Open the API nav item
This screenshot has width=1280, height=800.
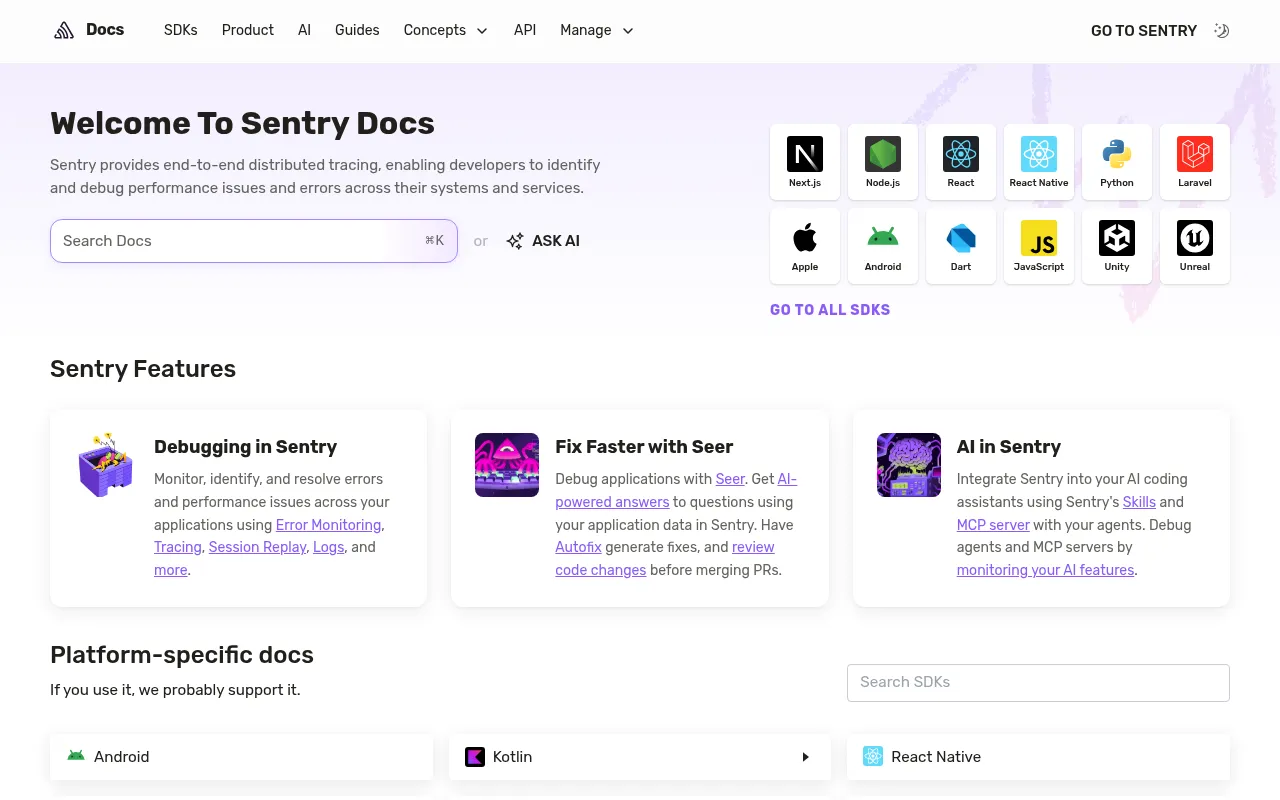tap(525, 30)
